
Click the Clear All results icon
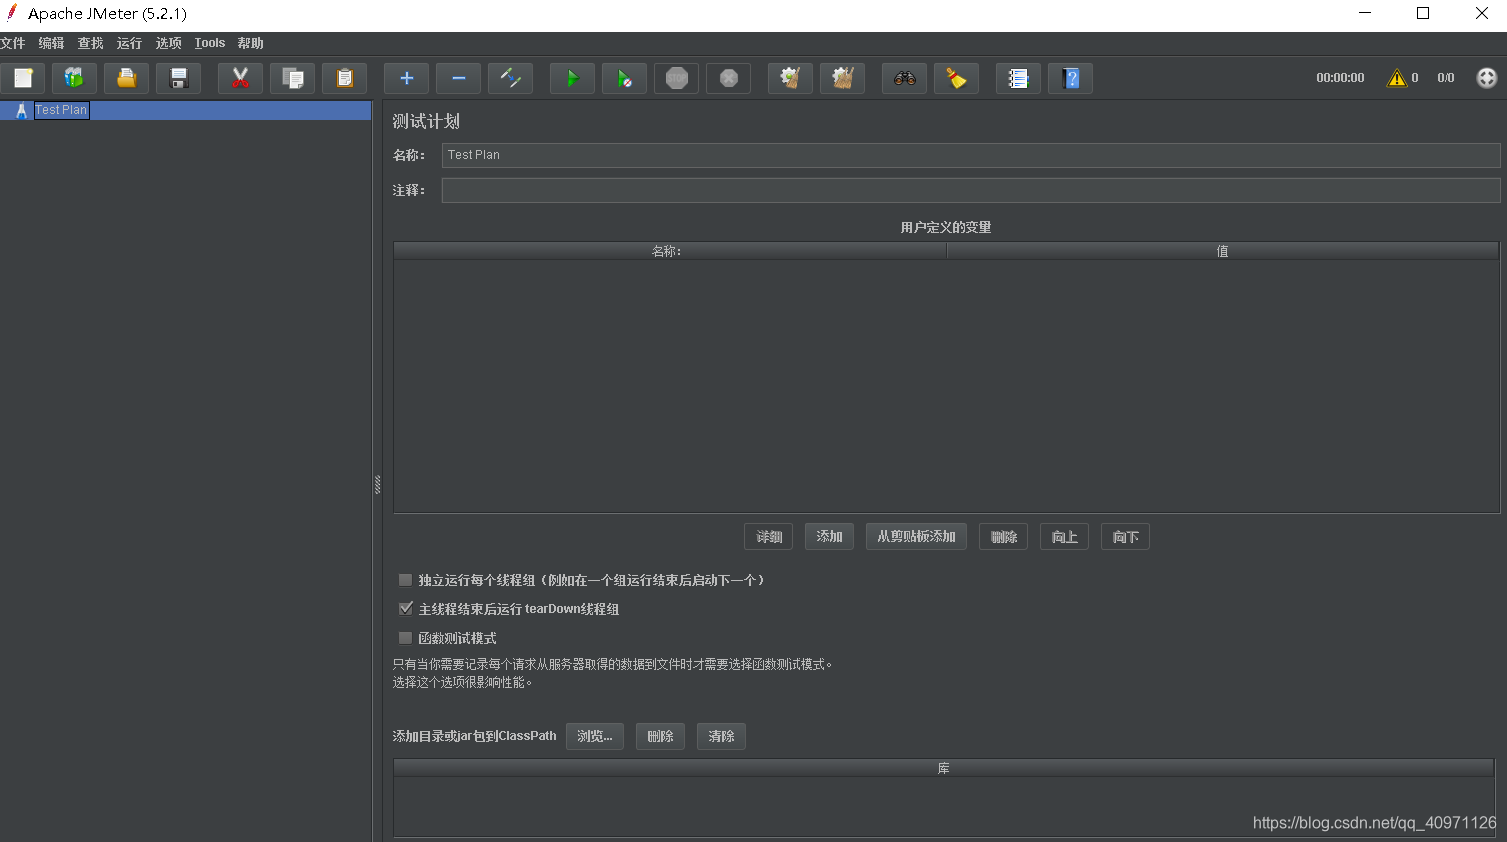coord(842,78)
